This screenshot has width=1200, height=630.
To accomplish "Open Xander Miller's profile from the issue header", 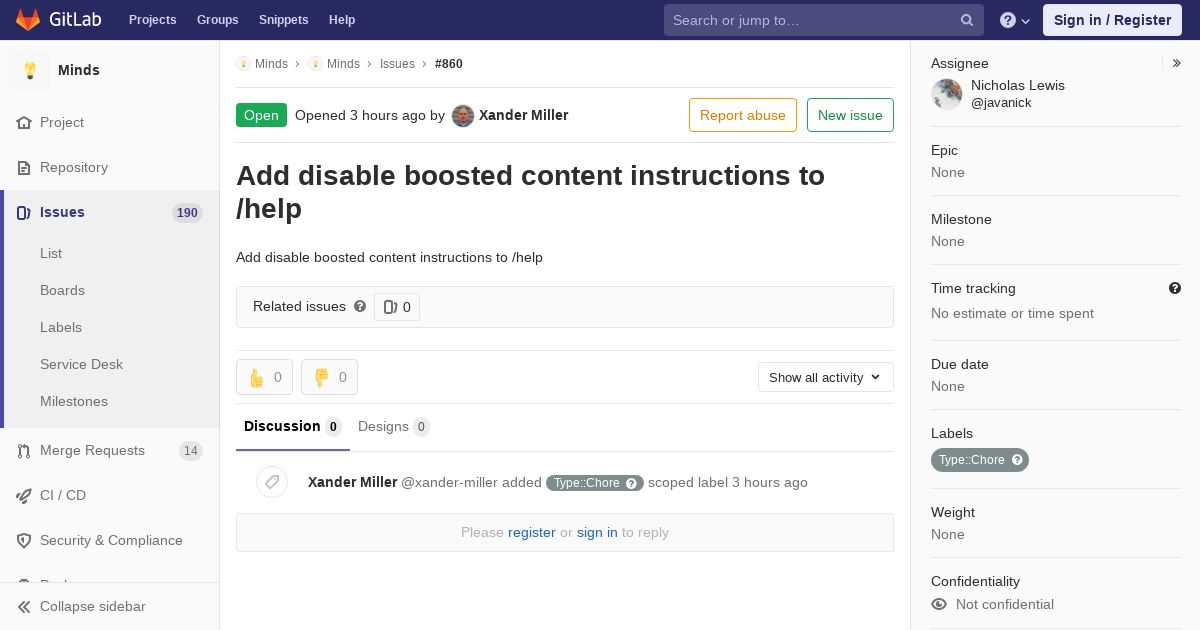I will click(x=523, y=115).
